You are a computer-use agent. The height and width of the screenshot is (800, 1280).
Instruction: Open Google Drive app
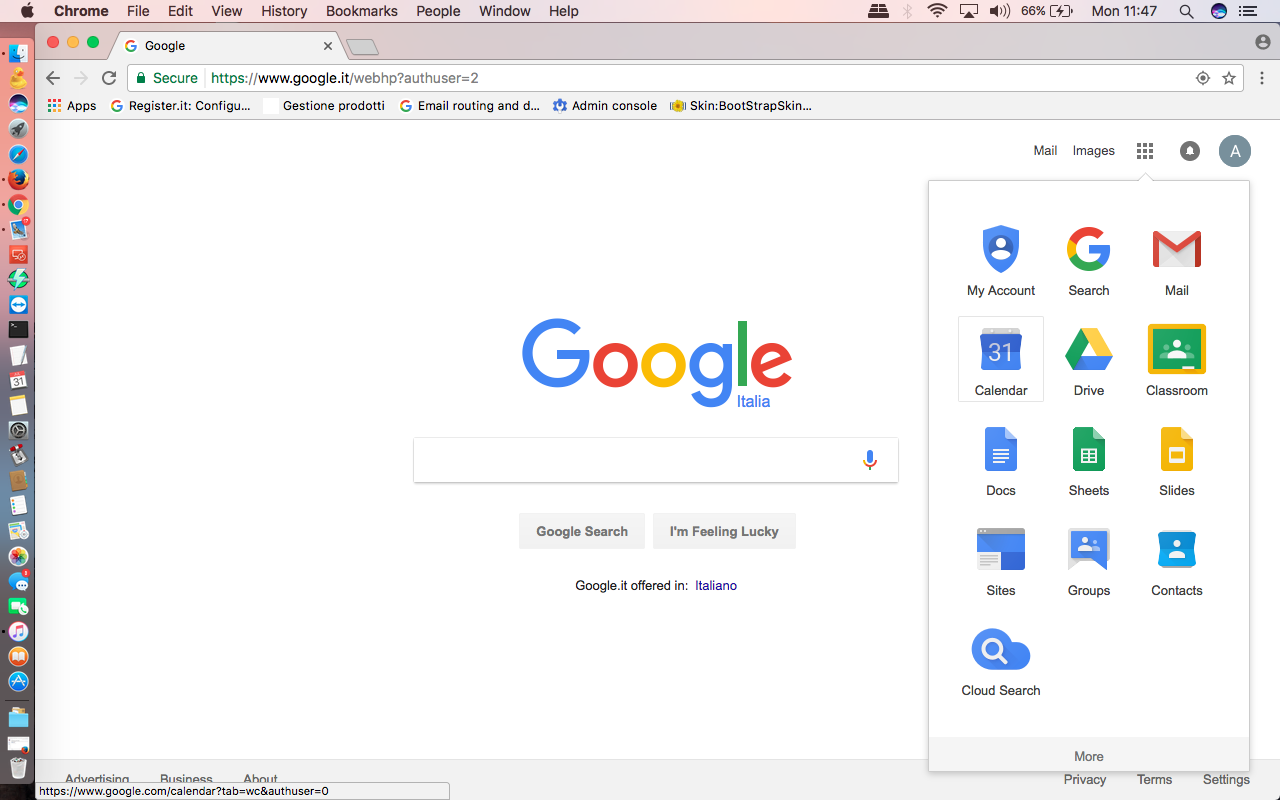(x=1089, y=360)
